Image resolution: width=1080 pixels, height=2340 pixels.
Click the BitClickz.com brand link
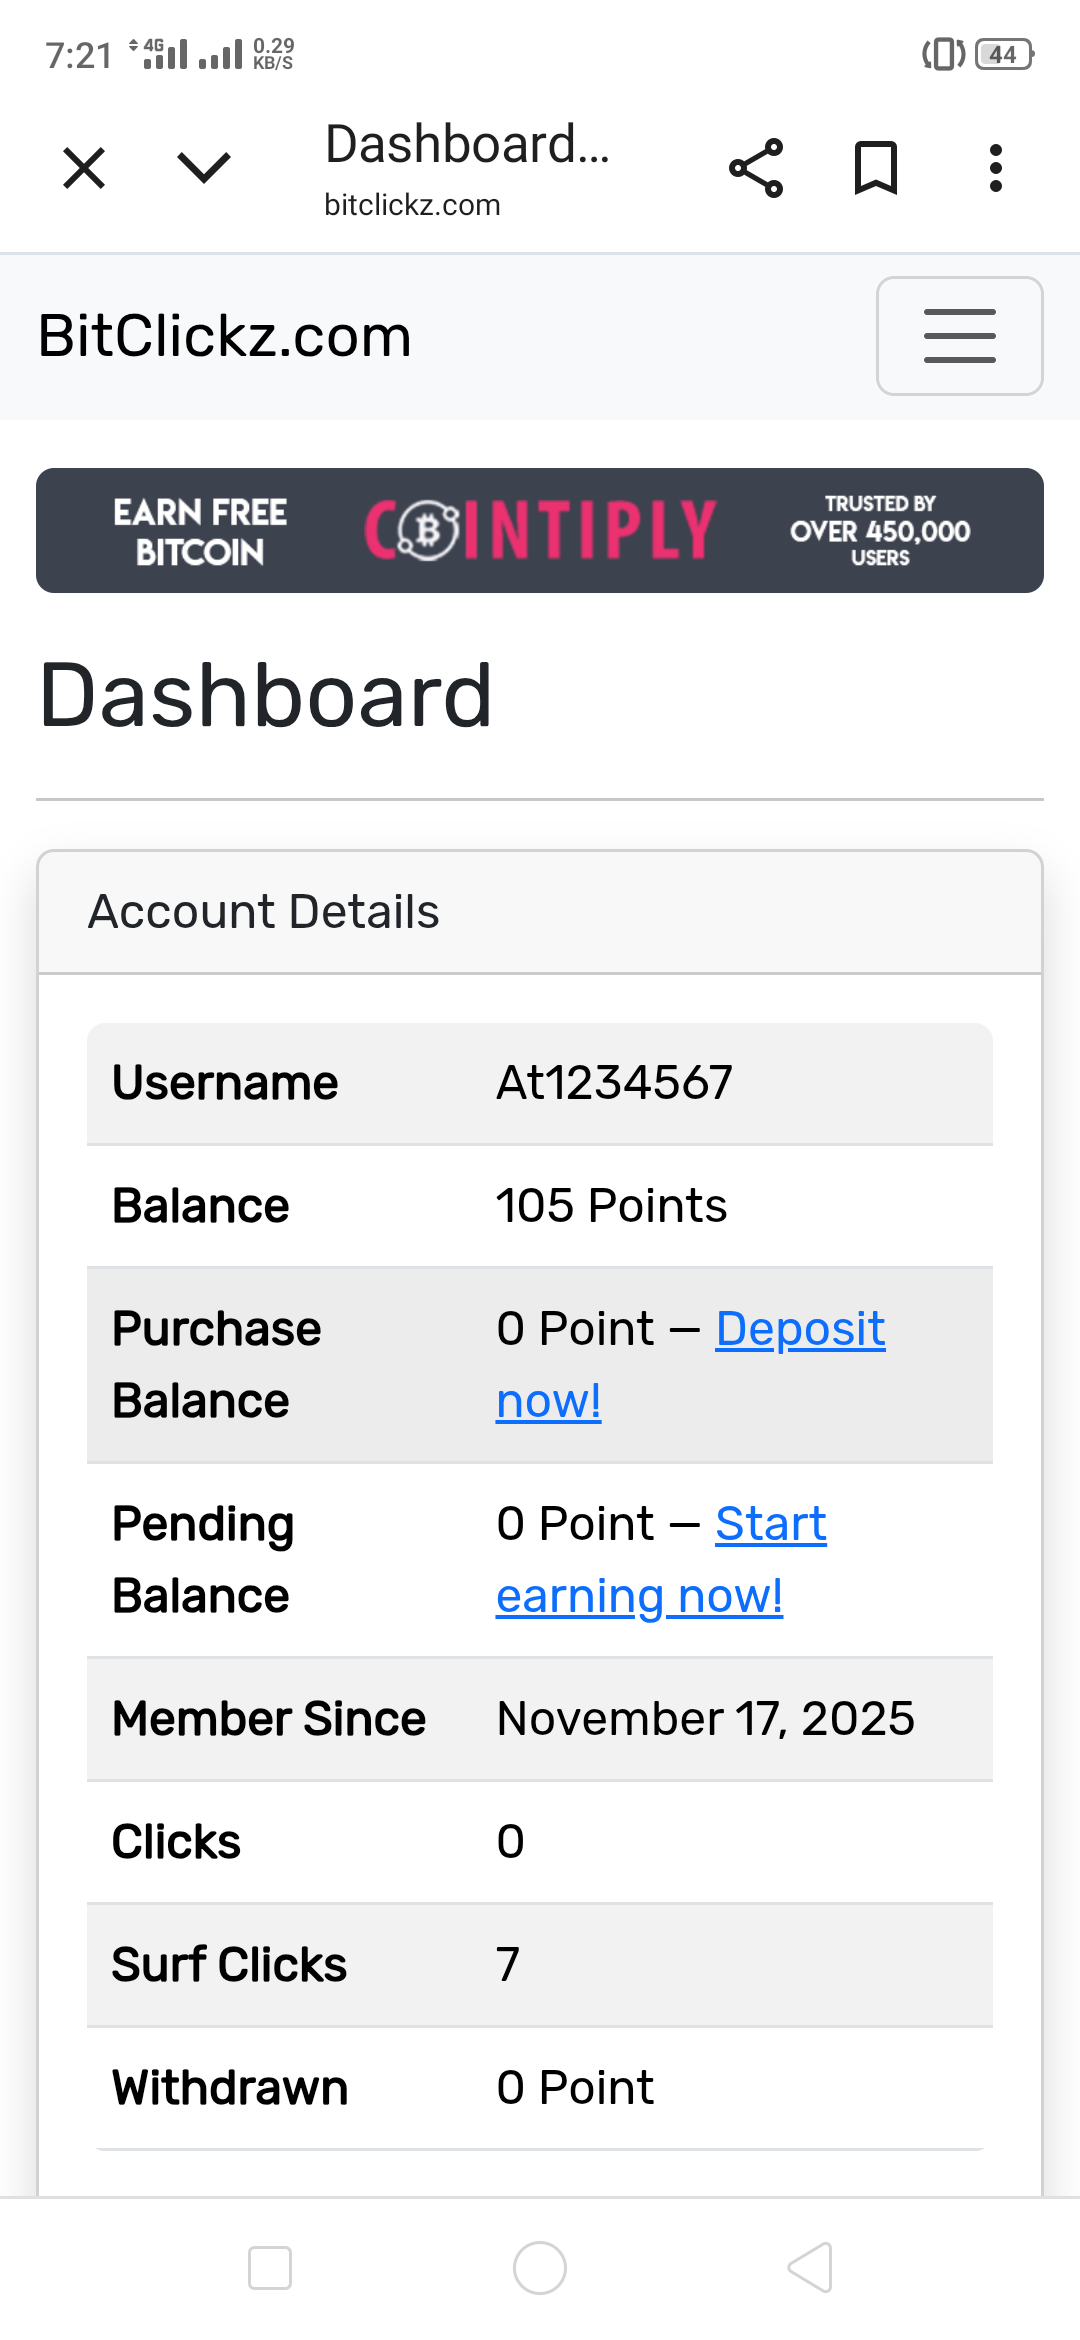coord(225,336)
